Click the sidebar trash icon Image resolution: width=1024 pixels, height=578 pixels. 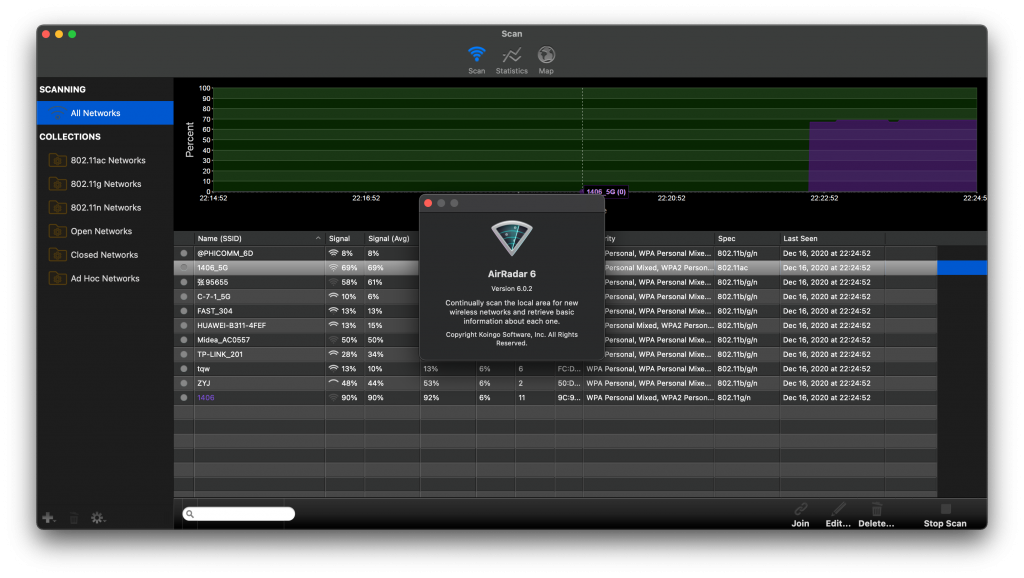[x=74, y=518]
